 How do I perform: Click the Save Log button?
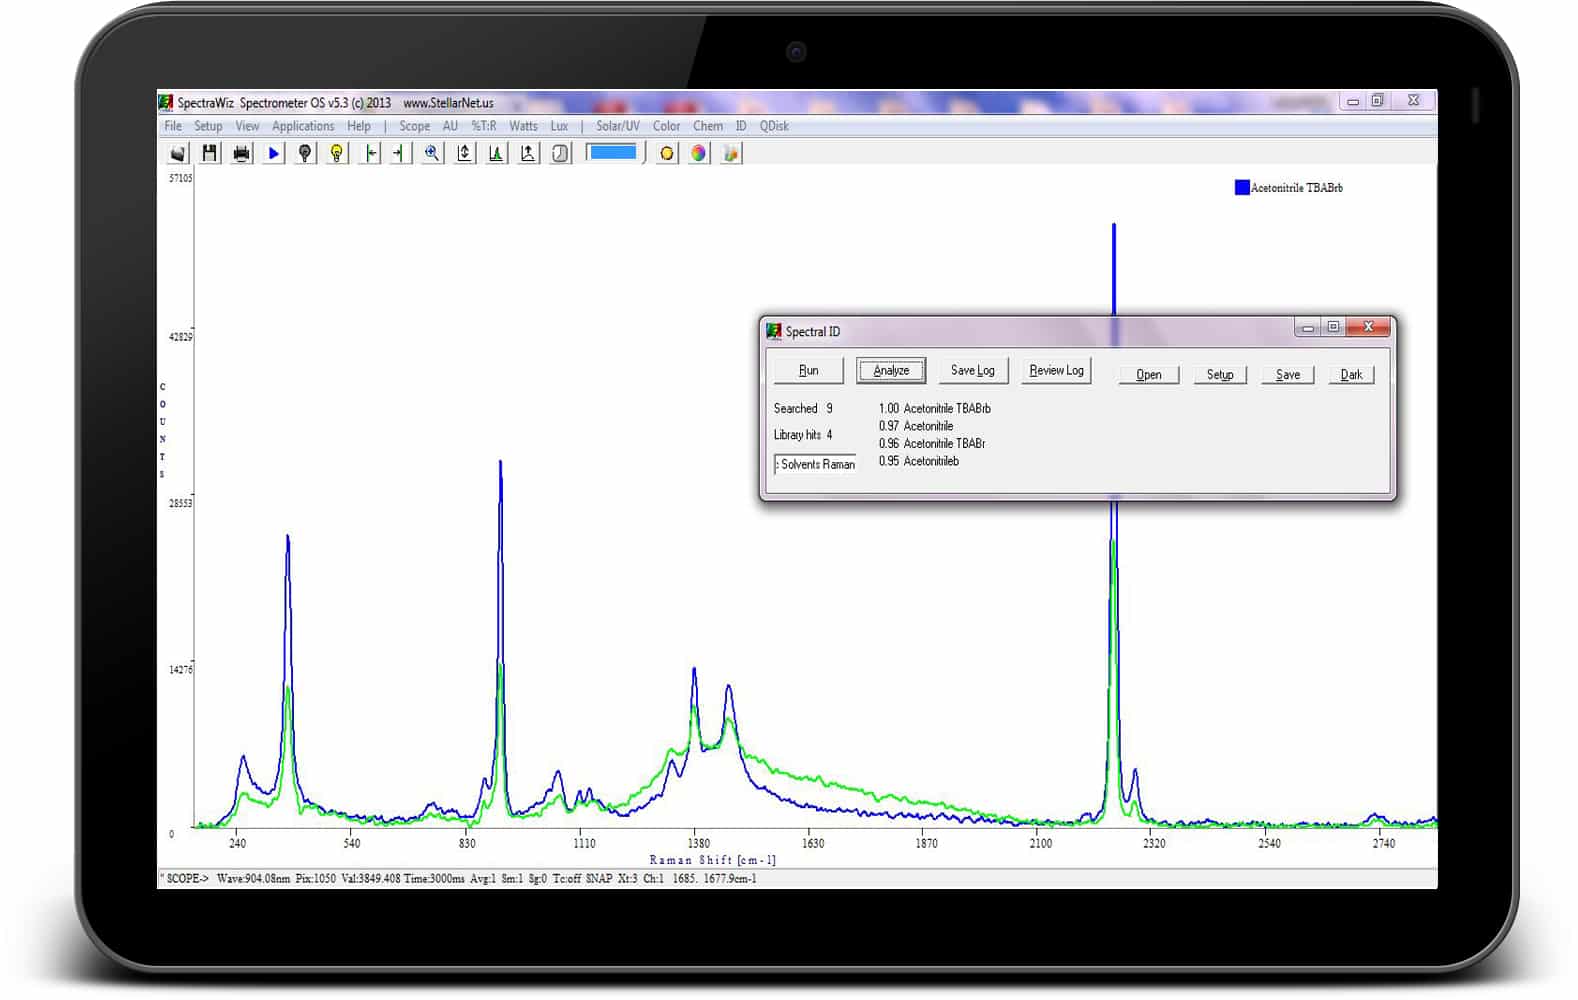(973, 370)
